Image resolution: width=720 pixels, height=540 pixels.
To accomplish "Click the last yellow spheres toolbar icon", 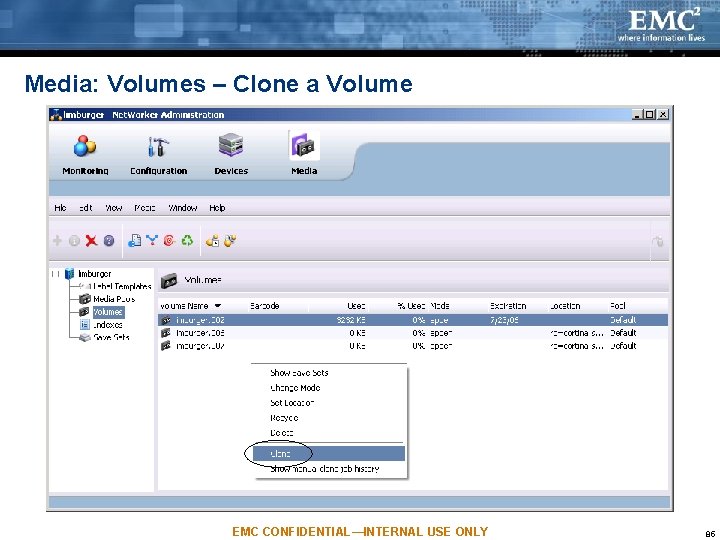I will click(x=230, y=240).
